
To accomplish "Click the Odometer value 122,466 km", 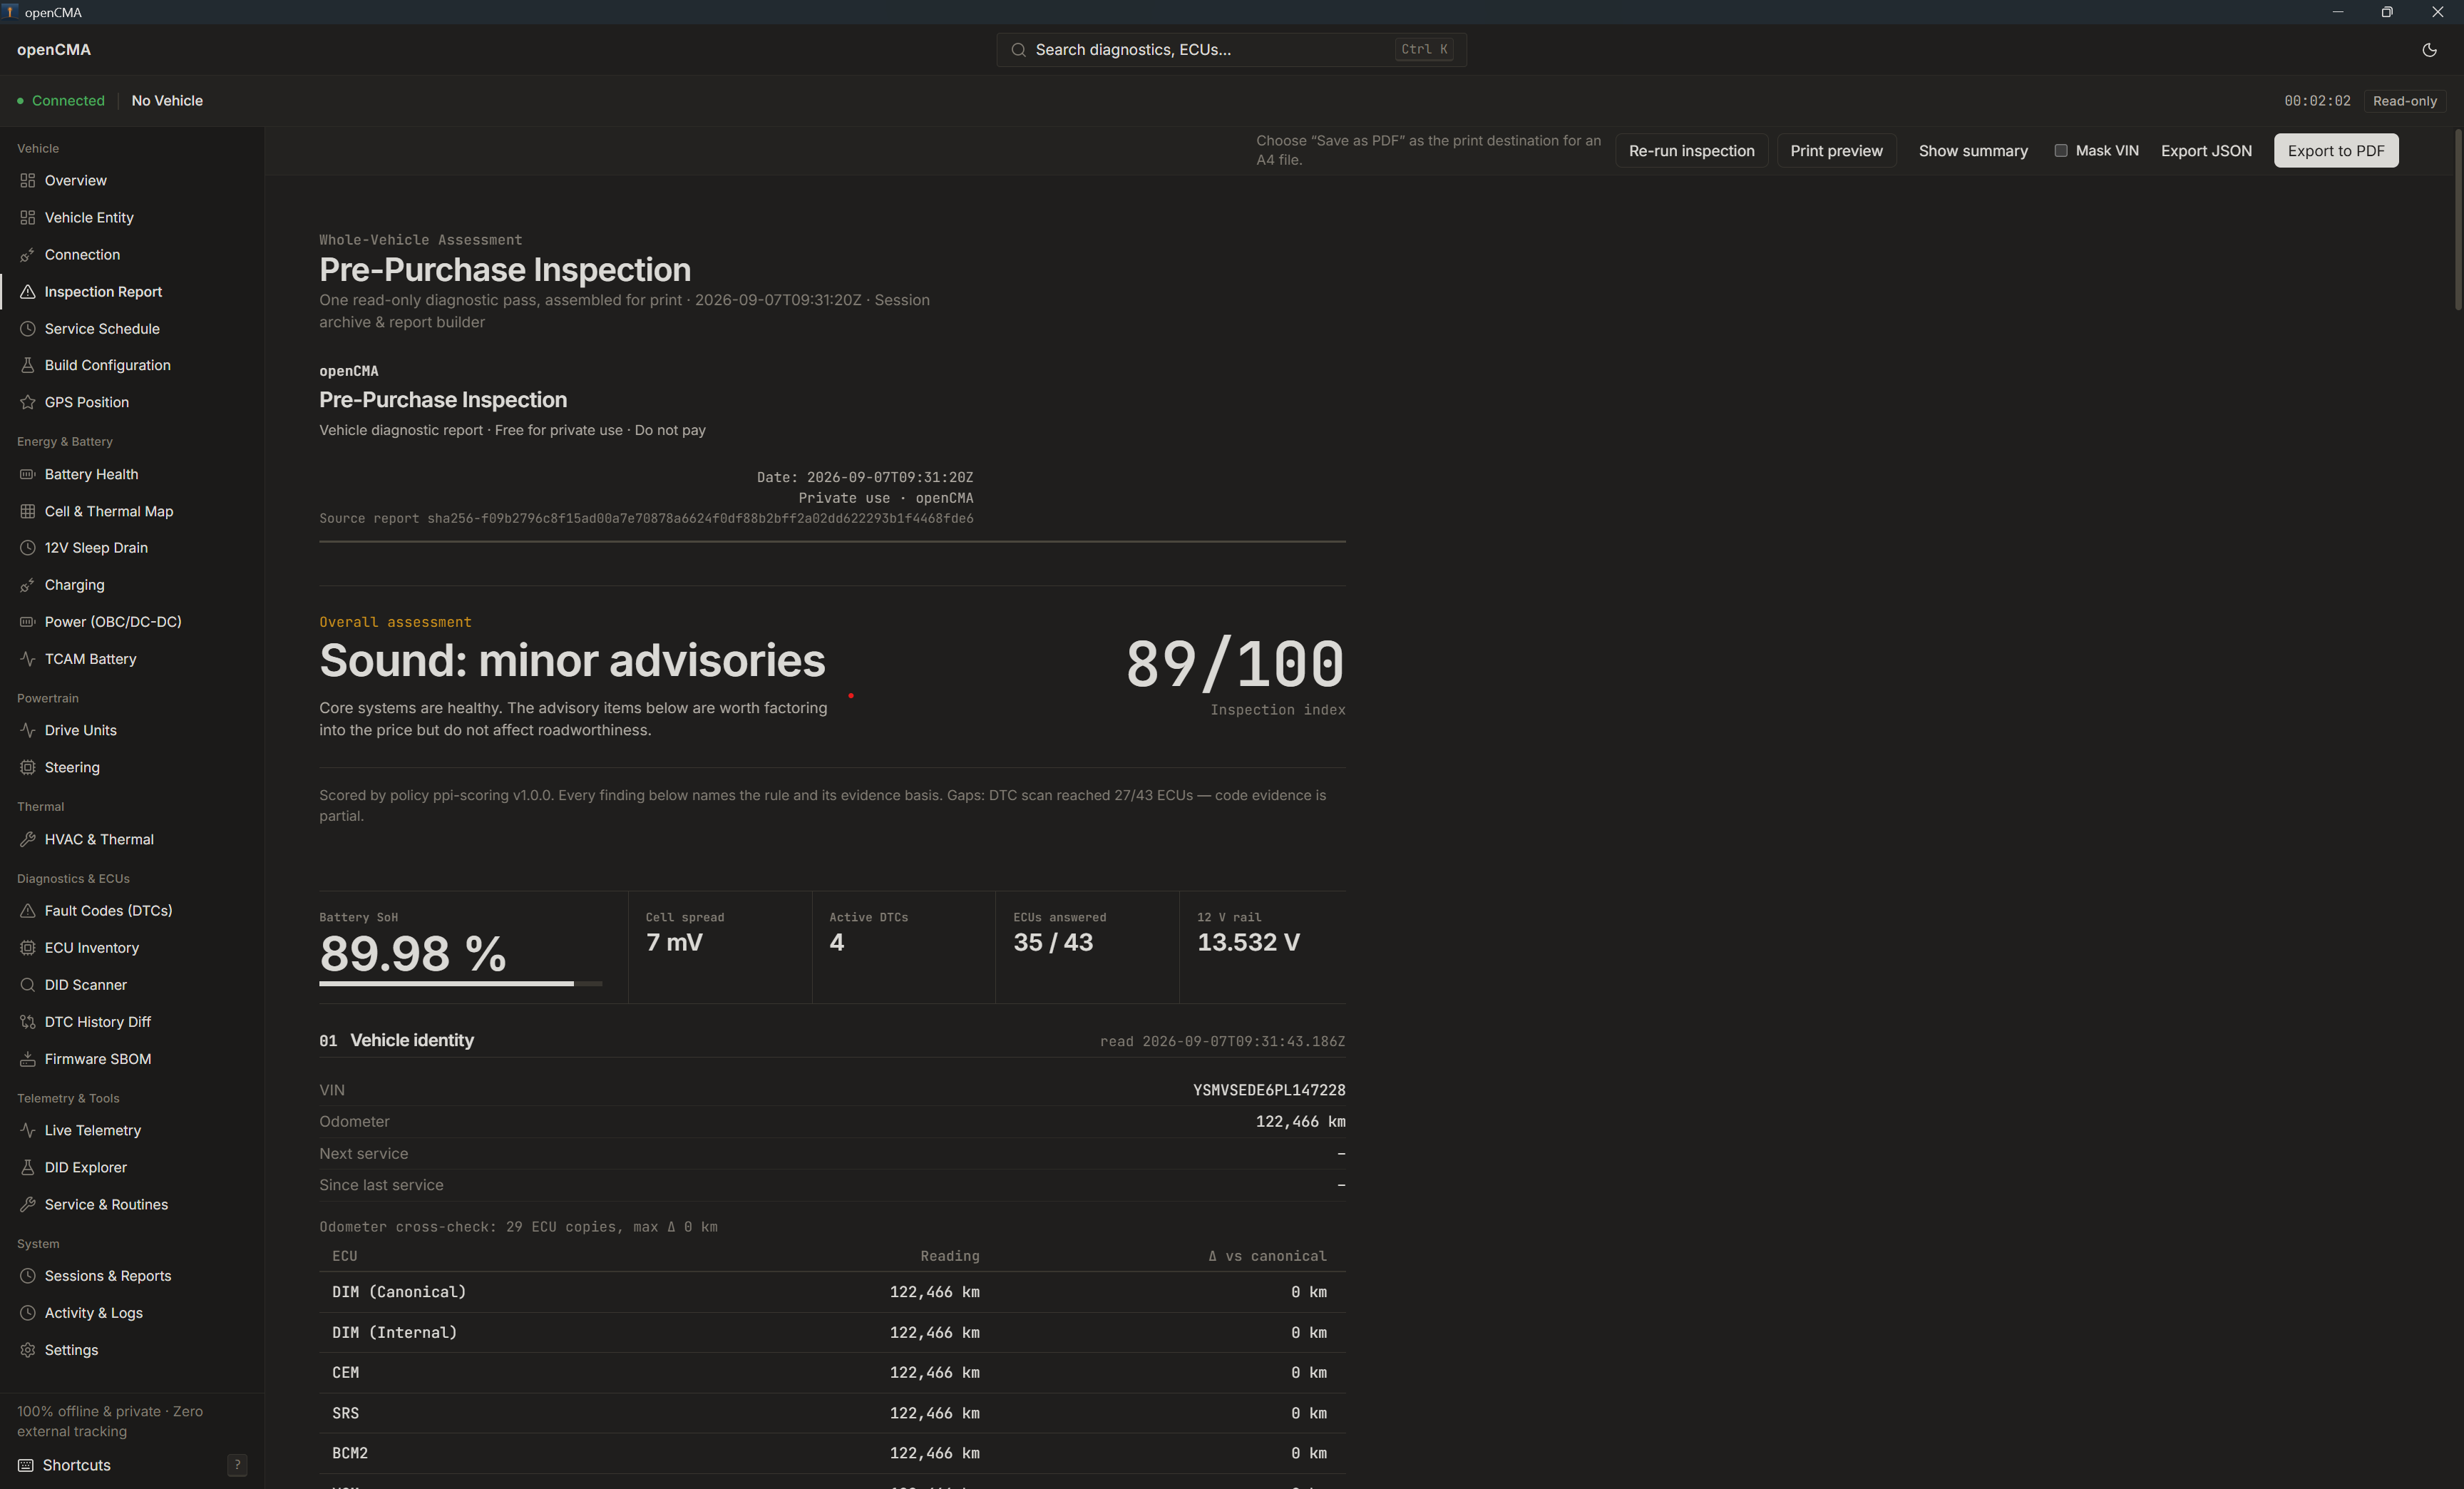I will (x=1300, y=1122).
